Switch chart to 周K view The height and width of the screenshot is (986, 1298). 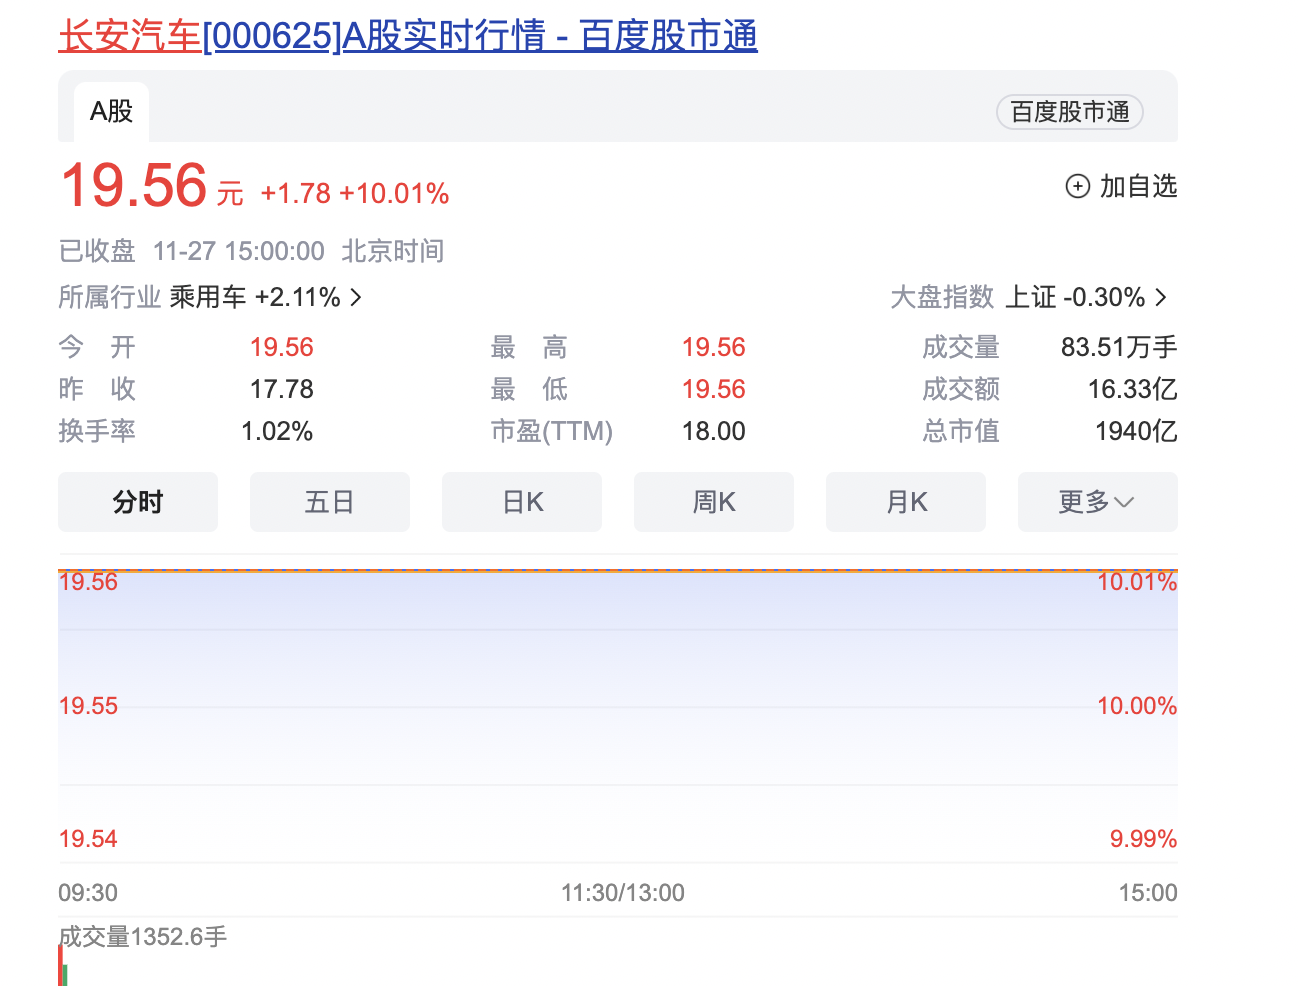coord(714,502)
